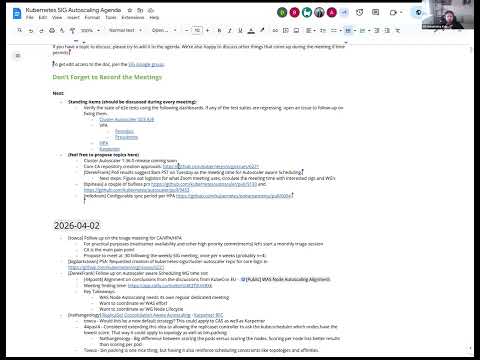Redo the last action
Image resolution: width=480 pixels, height=360 pixels.
[x=41, y=30]
